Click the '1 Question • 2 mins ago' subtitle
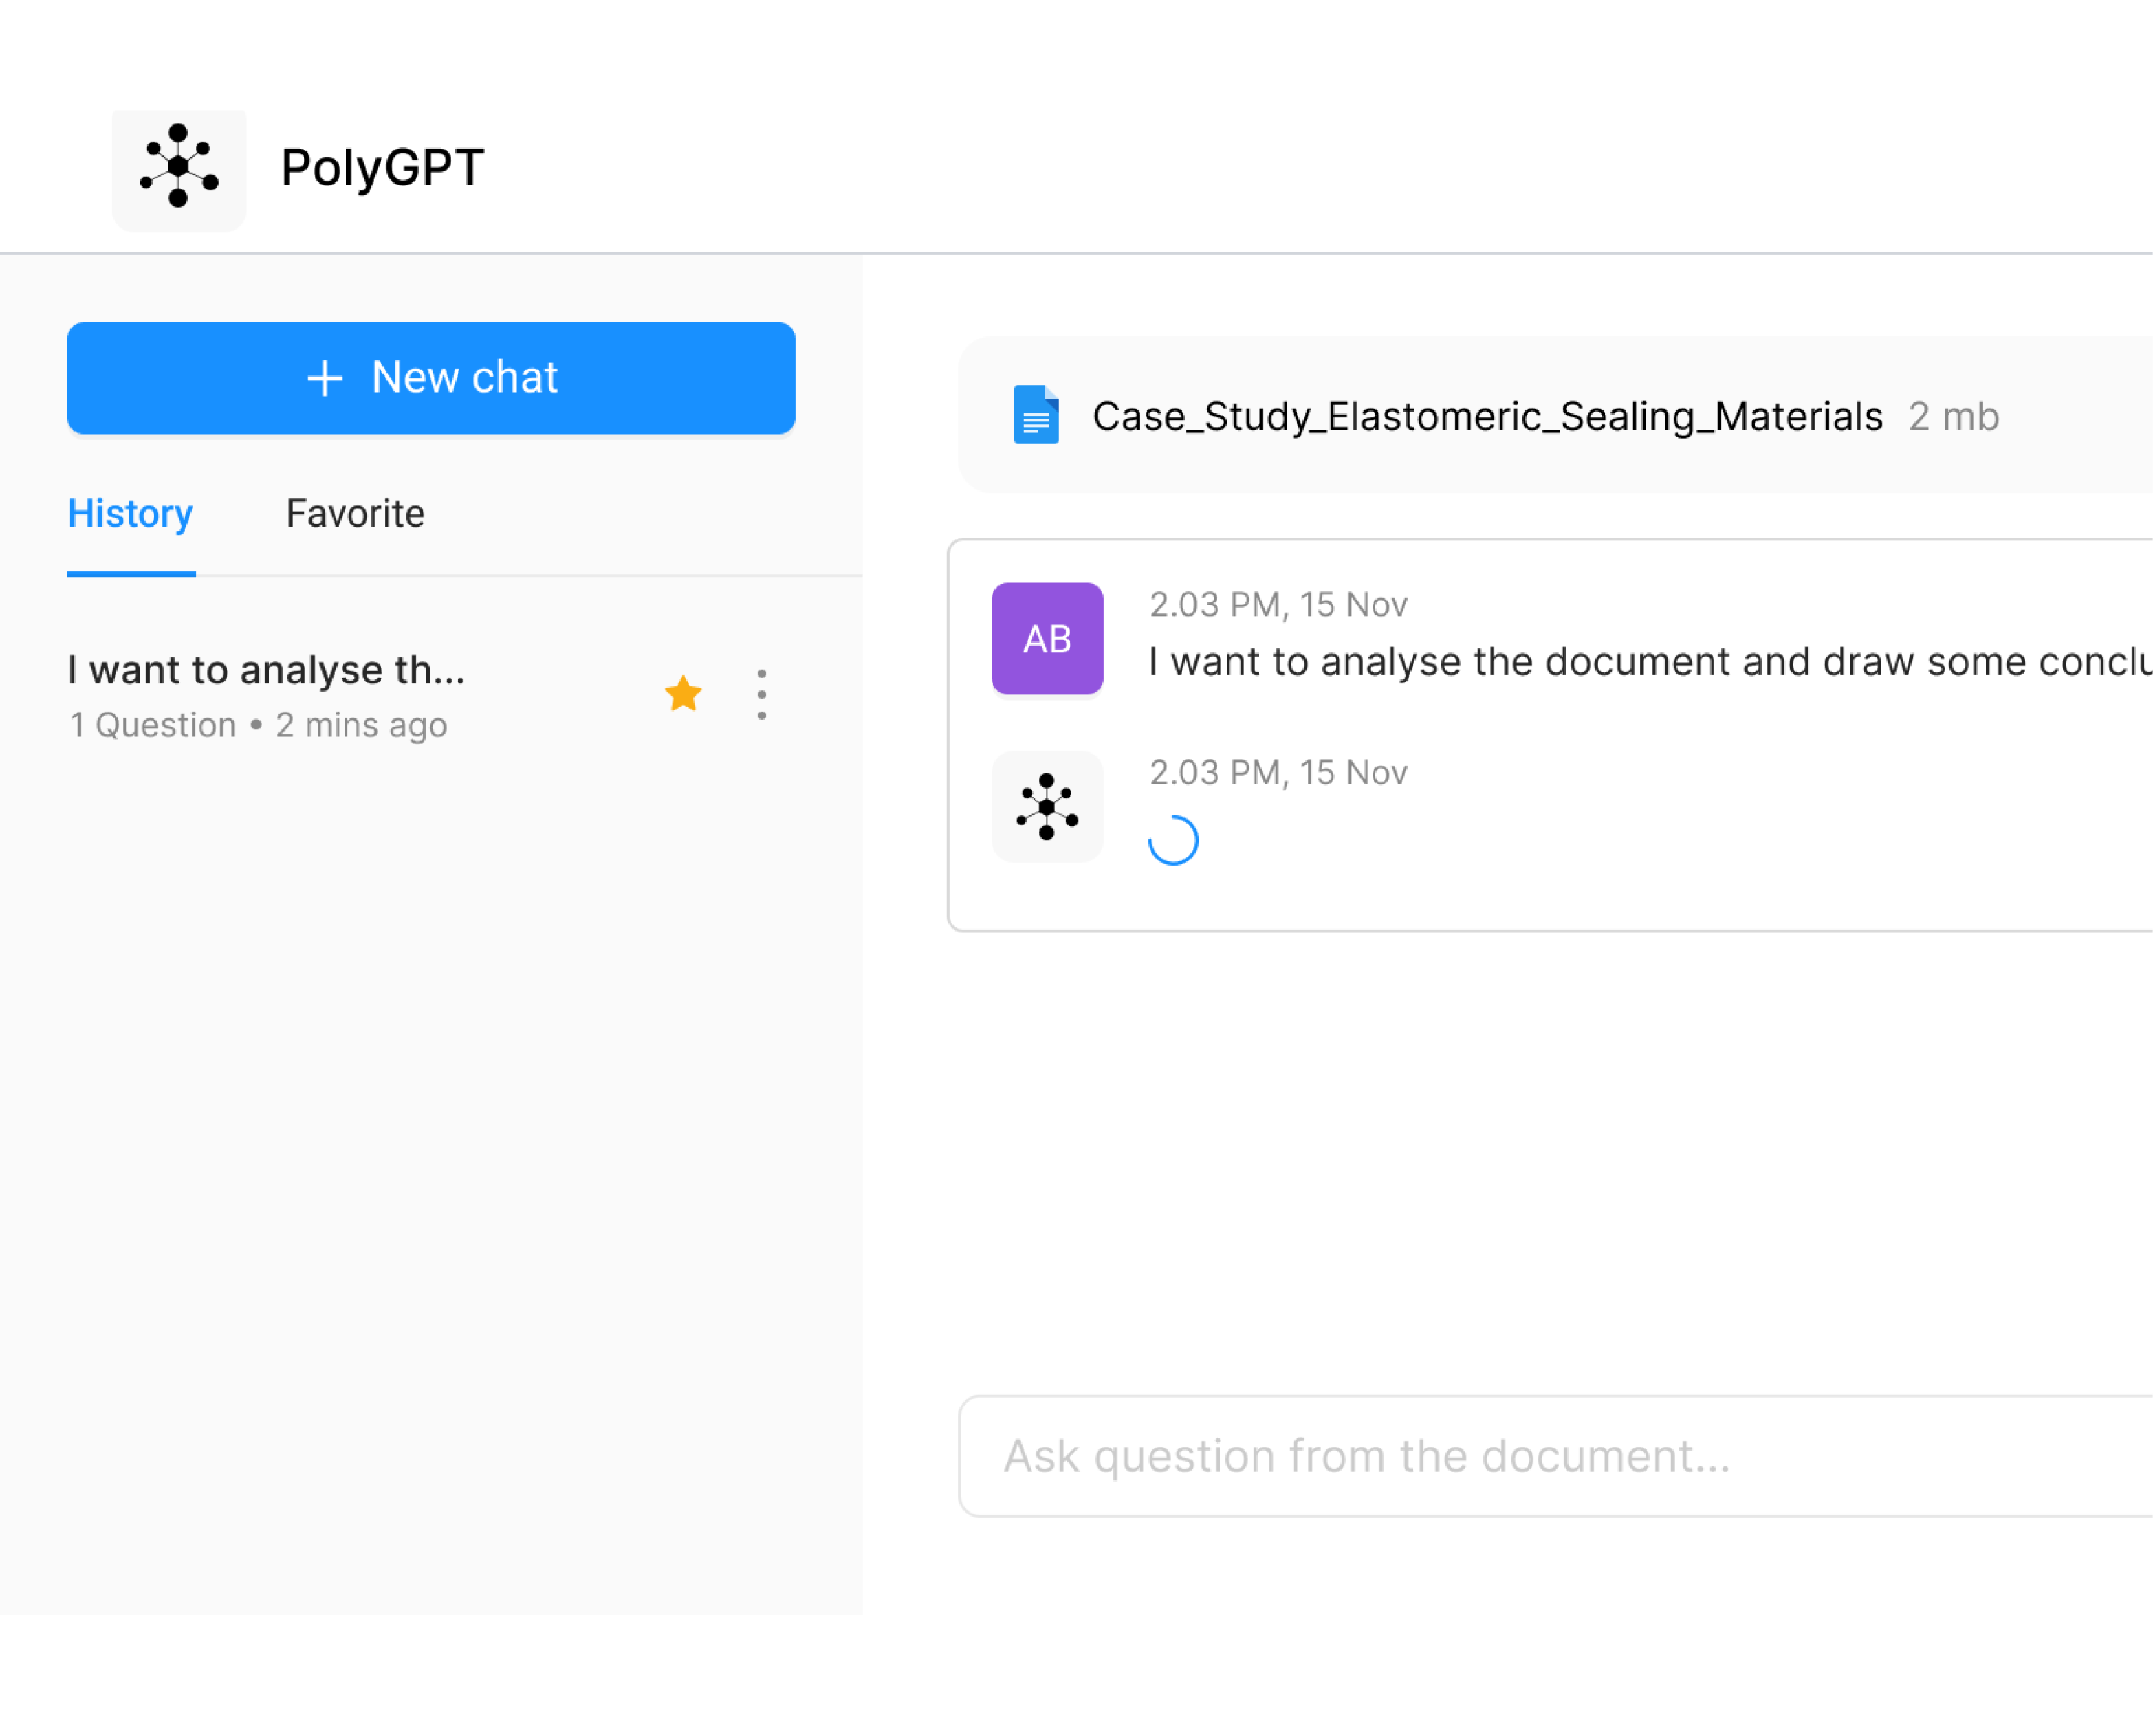2153x1736 pixels. click(258, 725)
